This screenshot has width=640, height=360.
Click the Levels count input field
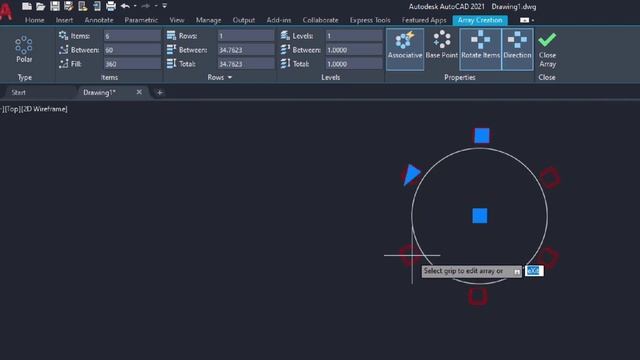353,36
